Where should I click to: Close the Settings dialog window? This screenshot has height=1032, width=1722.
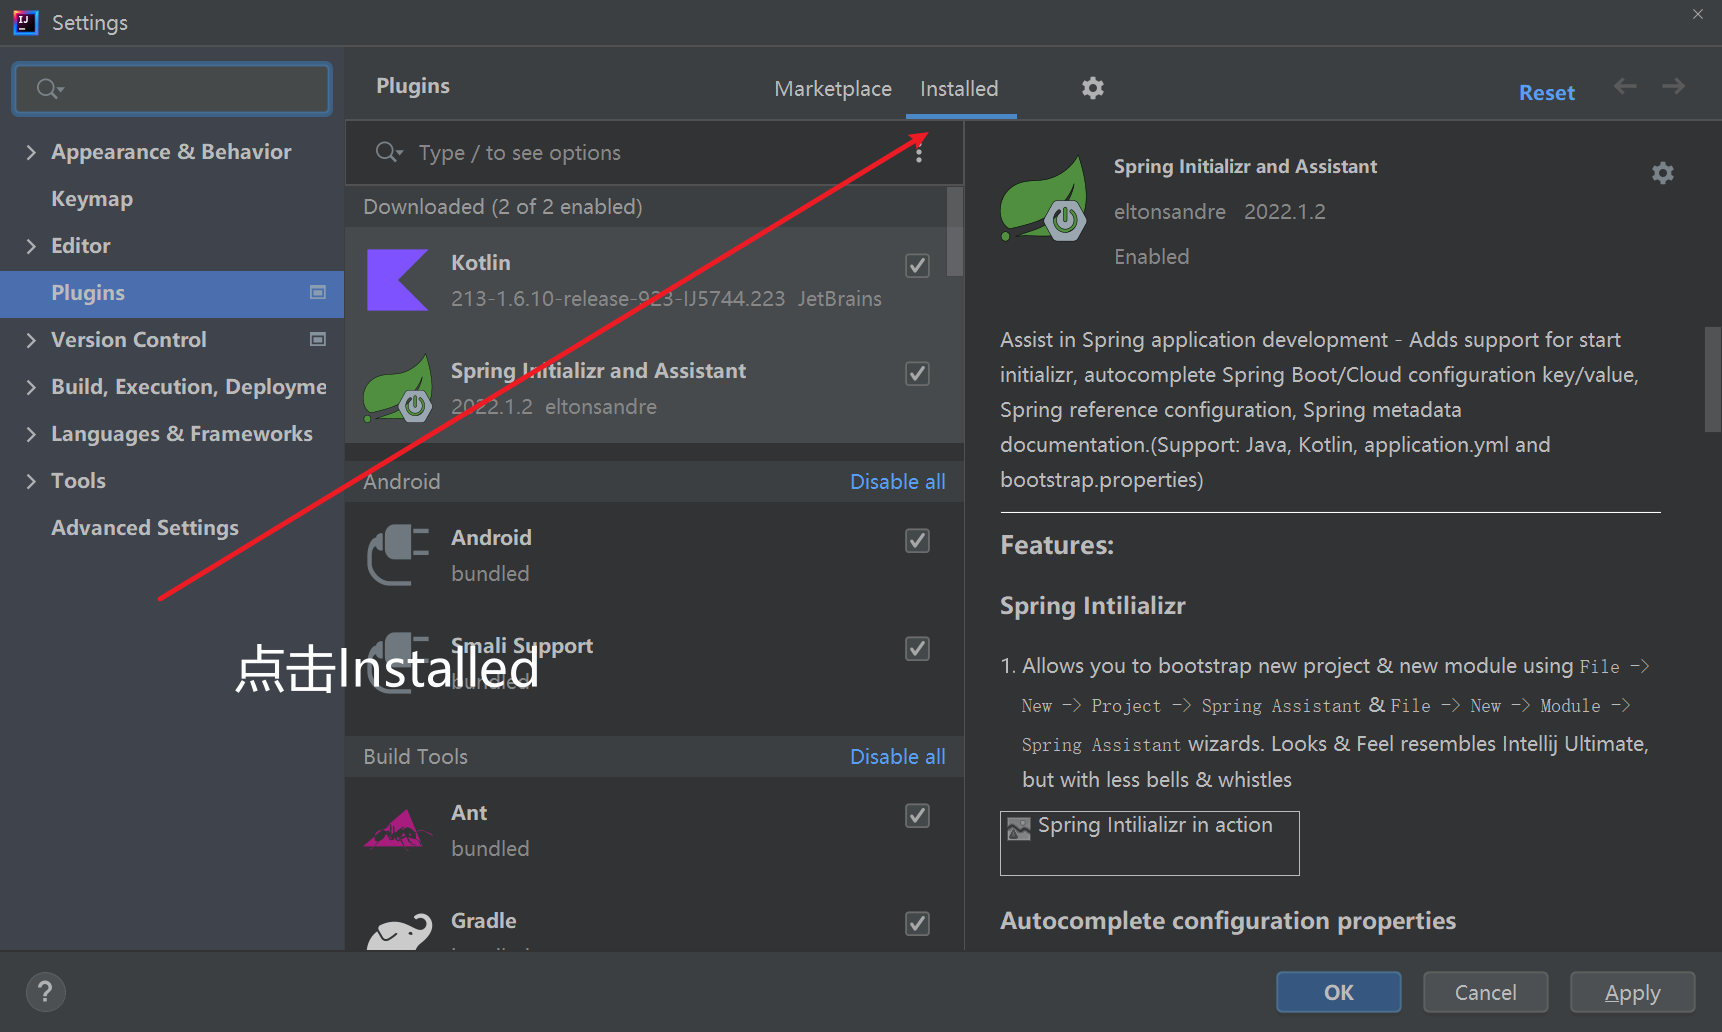[x=1697, y=14]
